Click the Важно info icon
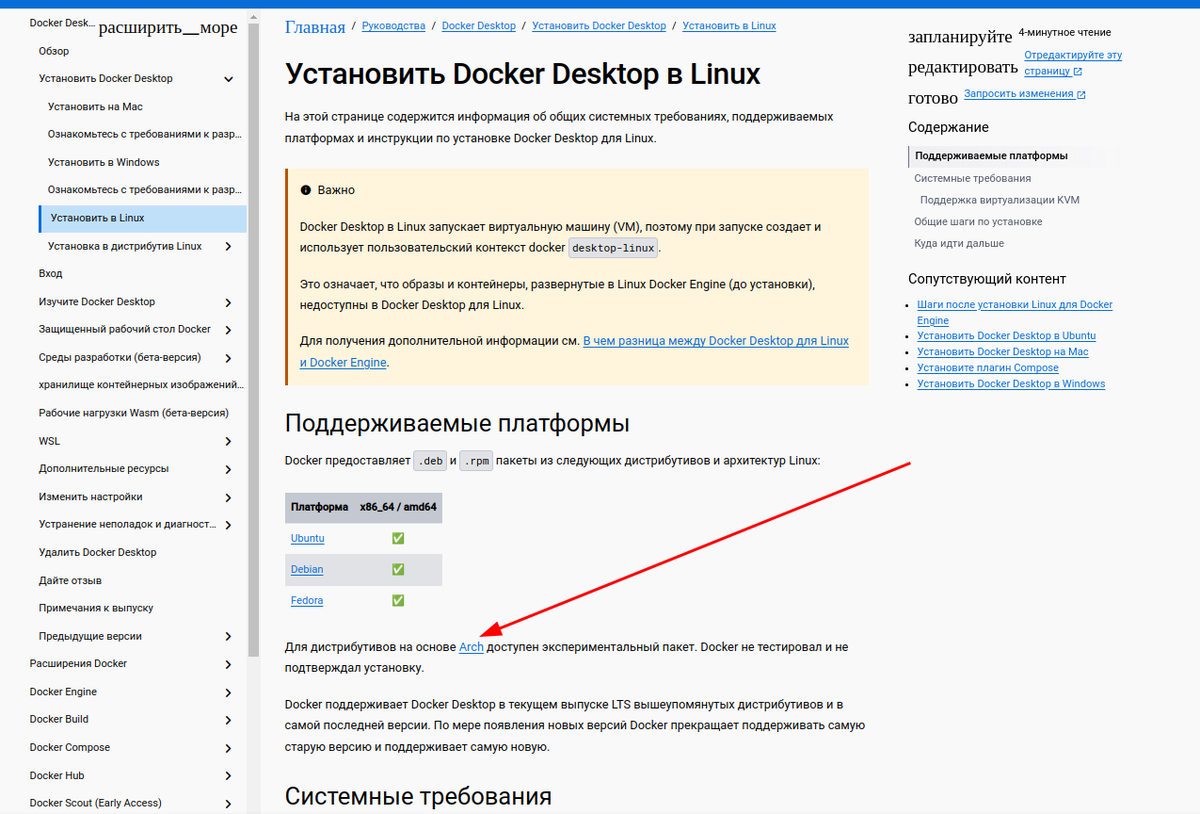The image size is (1200, 814). coord(306,190)
